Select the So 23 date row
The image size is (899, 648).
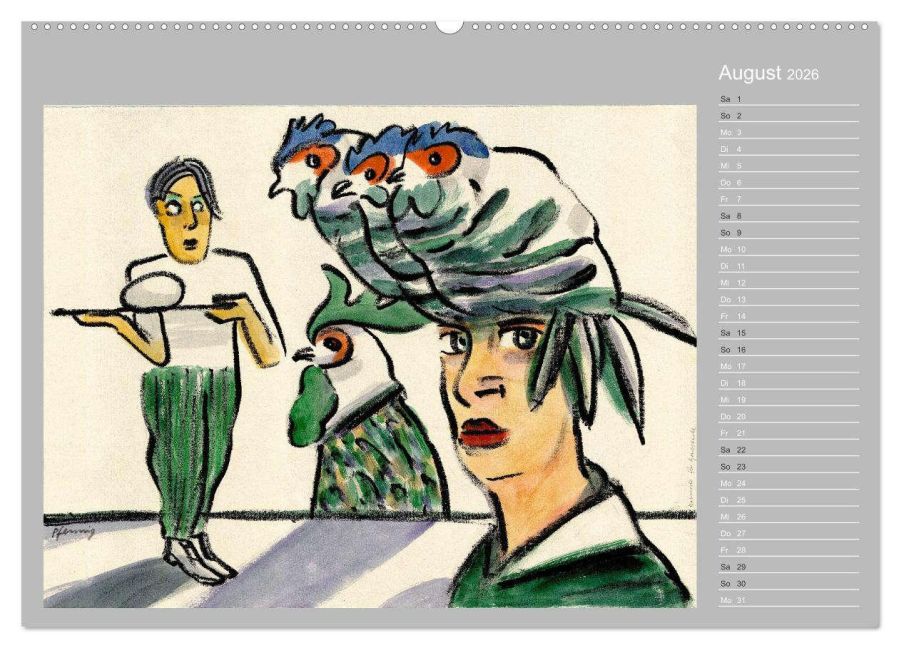[x=788, y=467]
